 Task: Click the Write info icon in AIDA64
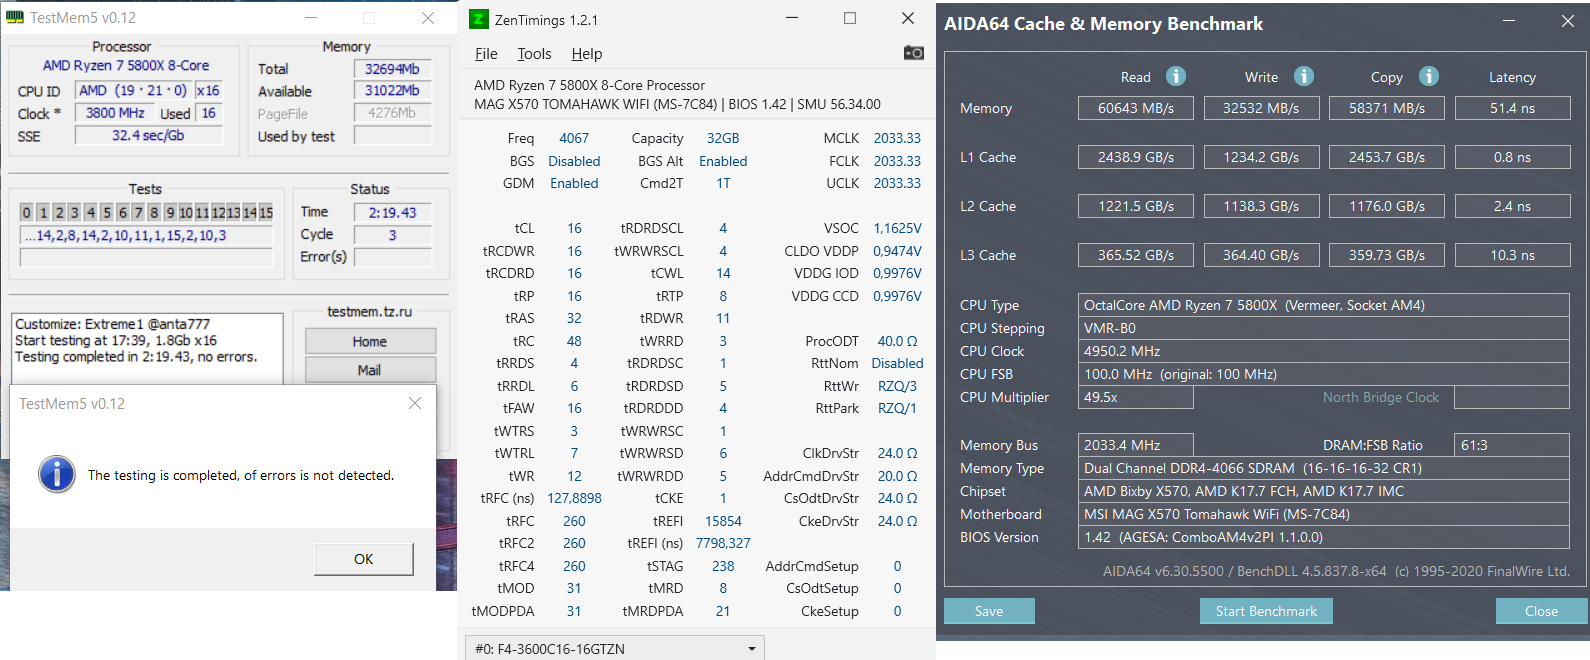tap(1304, 76)
